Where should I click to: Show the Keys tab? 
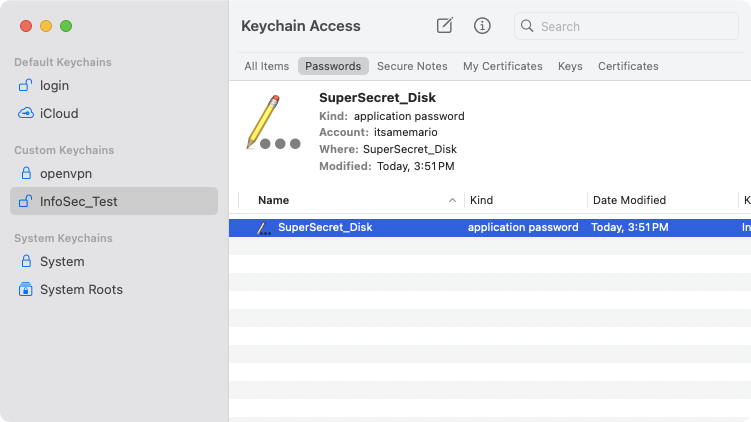tap(570, 66)
